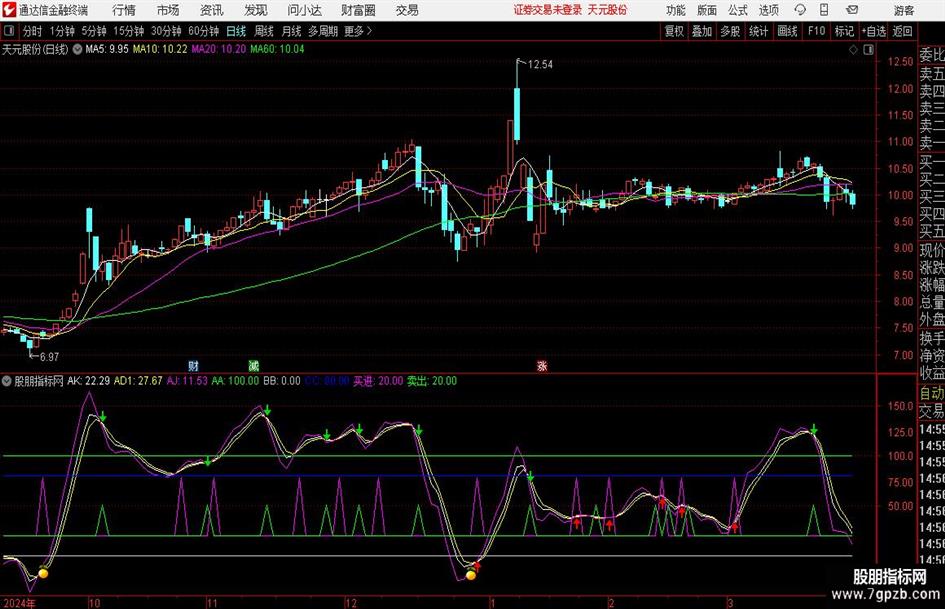Click the 12.54 high price label
The image size is (945, 609).
(540, 65)
